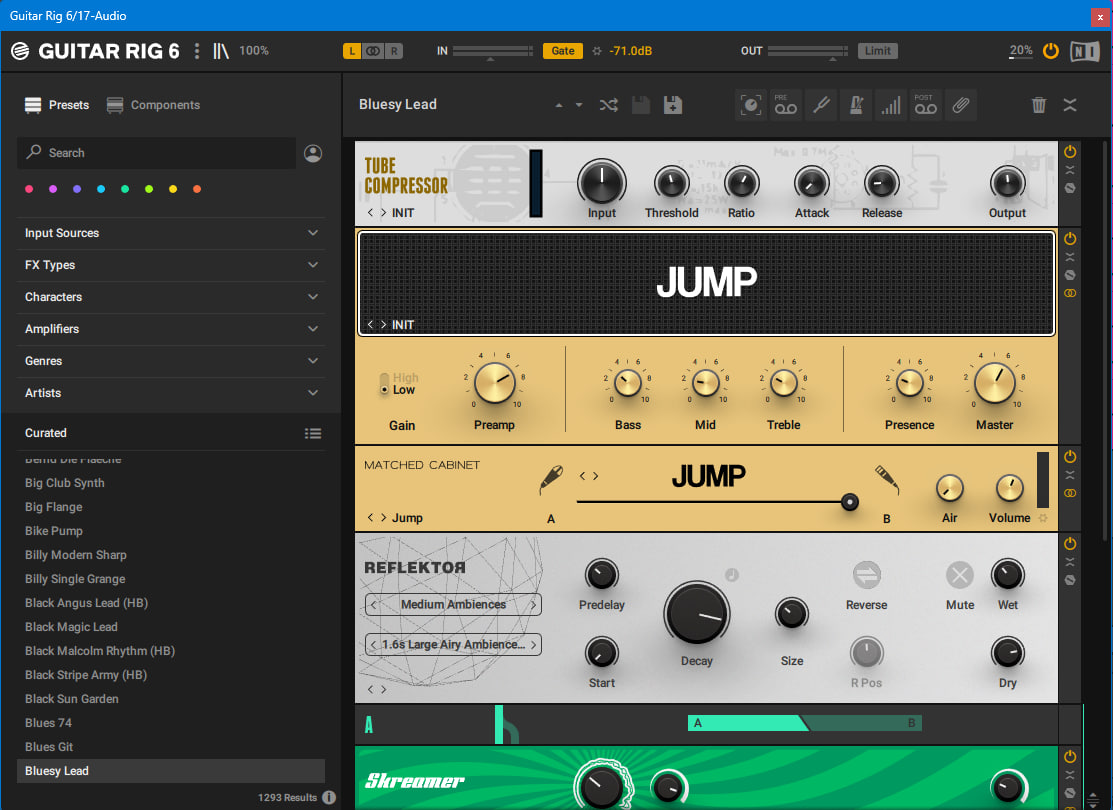Open the metronome icon
Screen dimensions: 1113x810
(856, 105)
